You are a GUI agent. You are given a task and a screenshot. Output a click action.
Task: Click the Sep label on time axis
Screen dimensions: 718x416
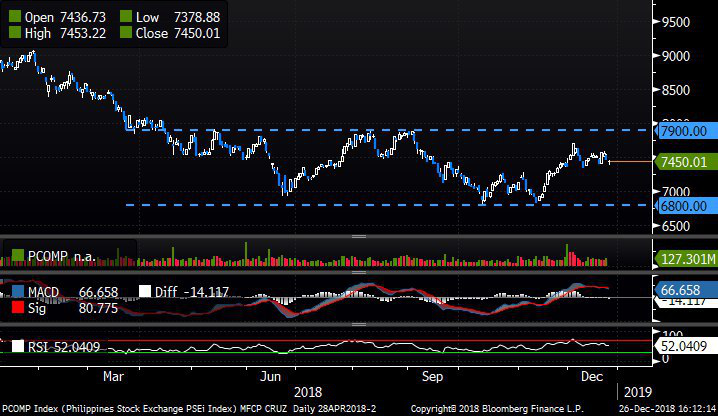[432, 377]
